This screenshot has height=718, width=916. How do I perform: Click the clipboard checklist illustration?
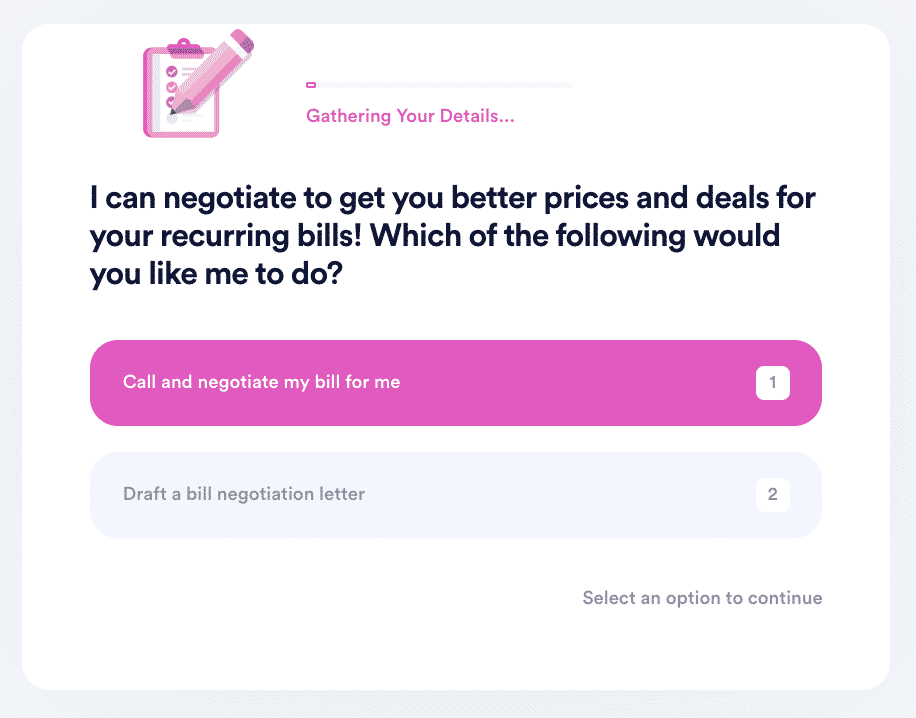pyautogui.click(x=181, y=89)
